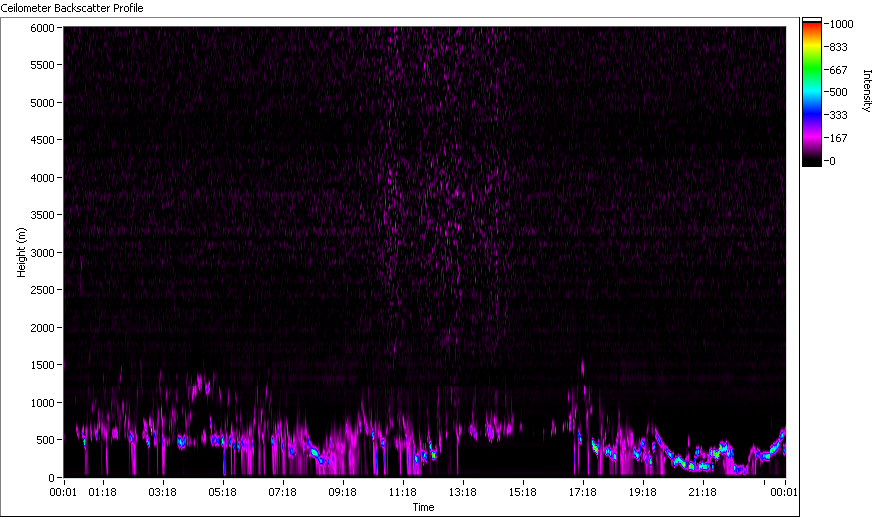Select the 4500 height axis label

(42, 140)
